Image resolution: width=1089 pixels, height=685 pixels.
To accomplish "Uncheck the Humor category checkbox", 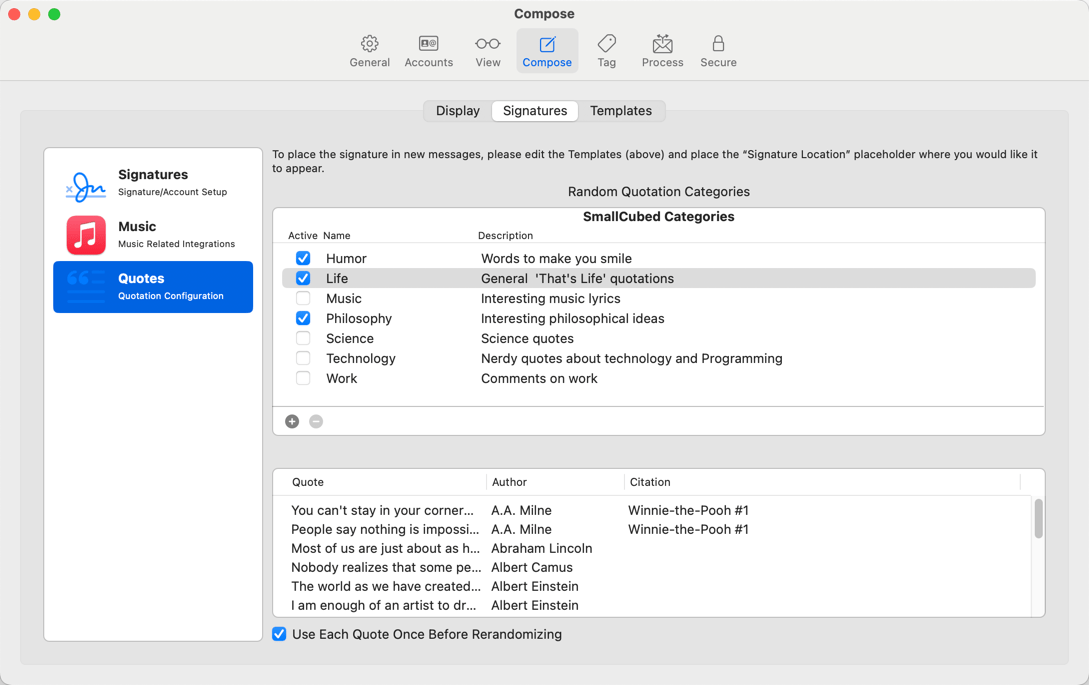I will coord(303,258).
